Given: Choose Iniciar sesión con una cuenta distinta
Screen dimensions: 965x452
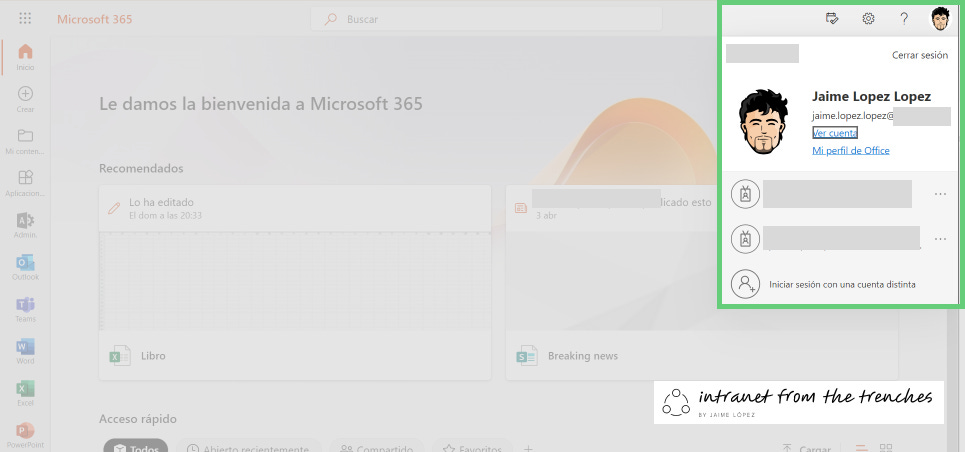Looking at the screenshot, I should tap(842, 285).
